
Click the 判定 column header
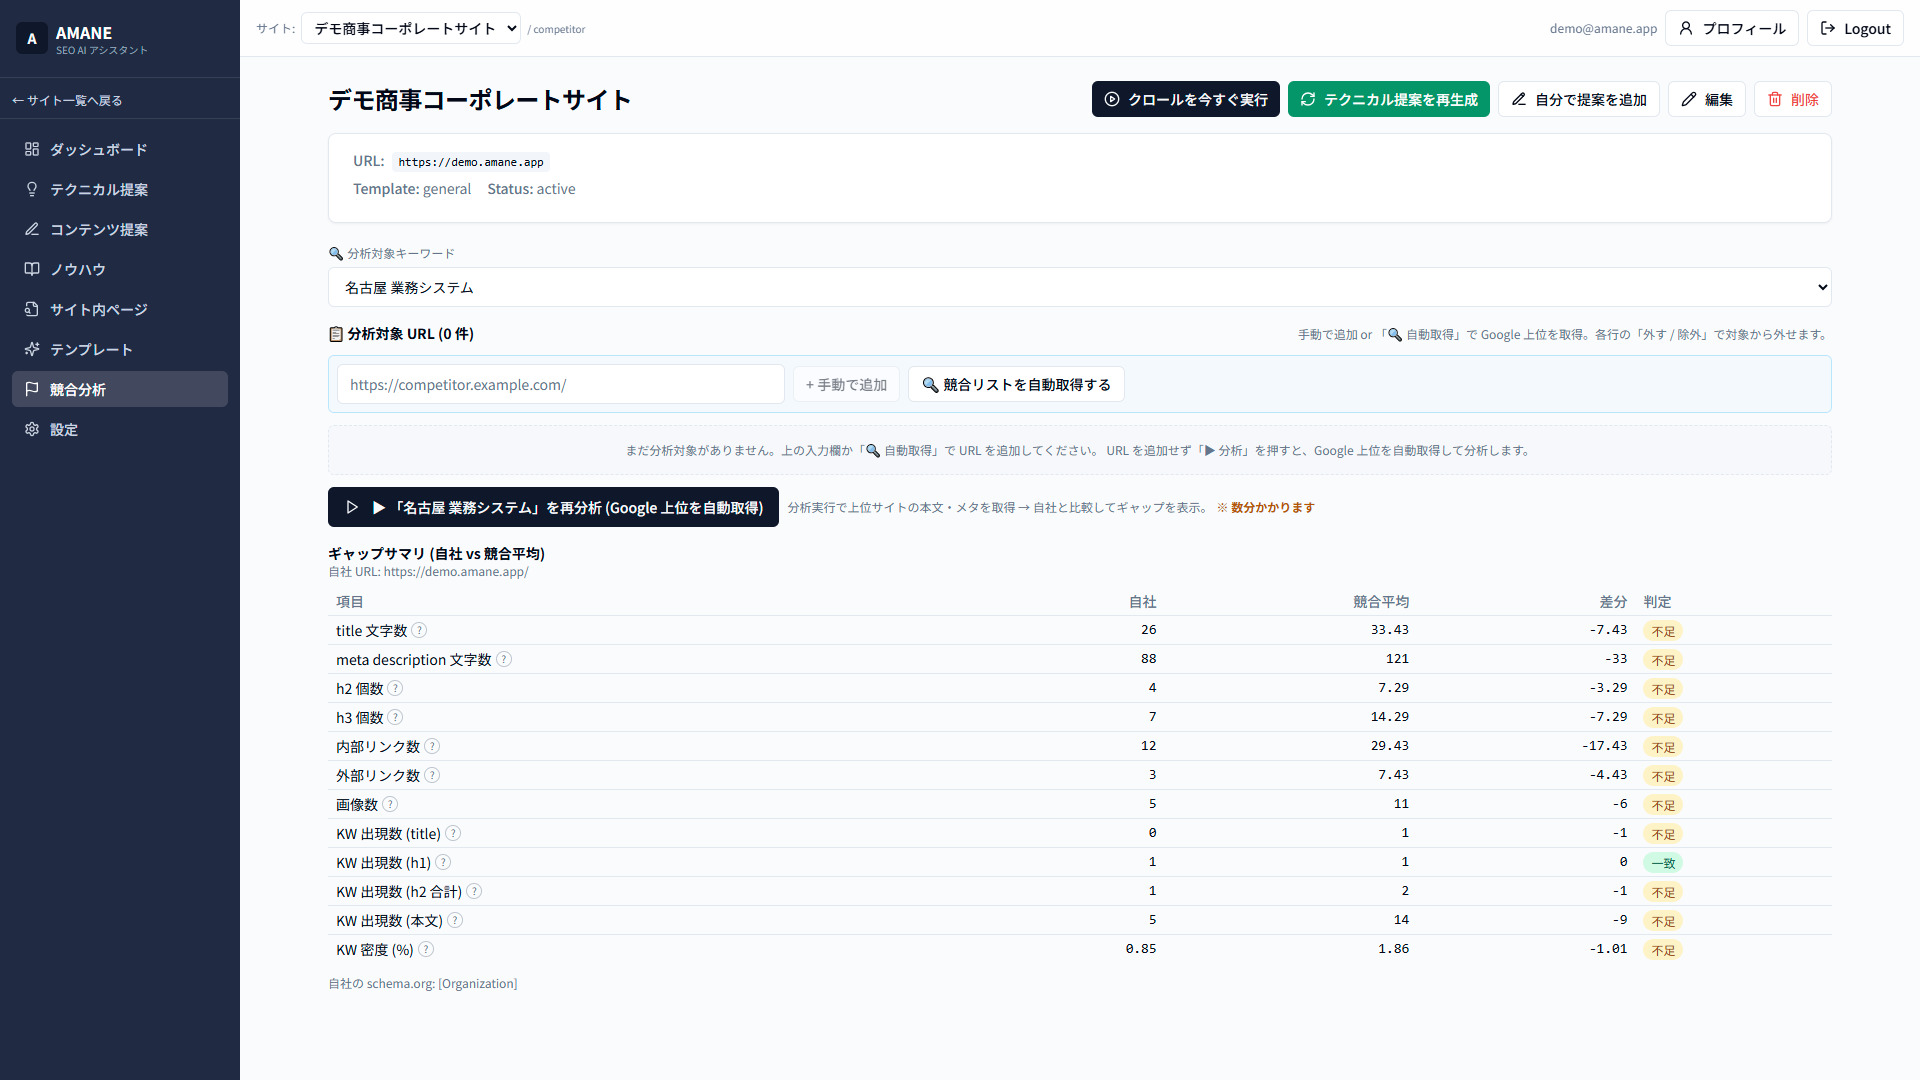pos(1657,602)
